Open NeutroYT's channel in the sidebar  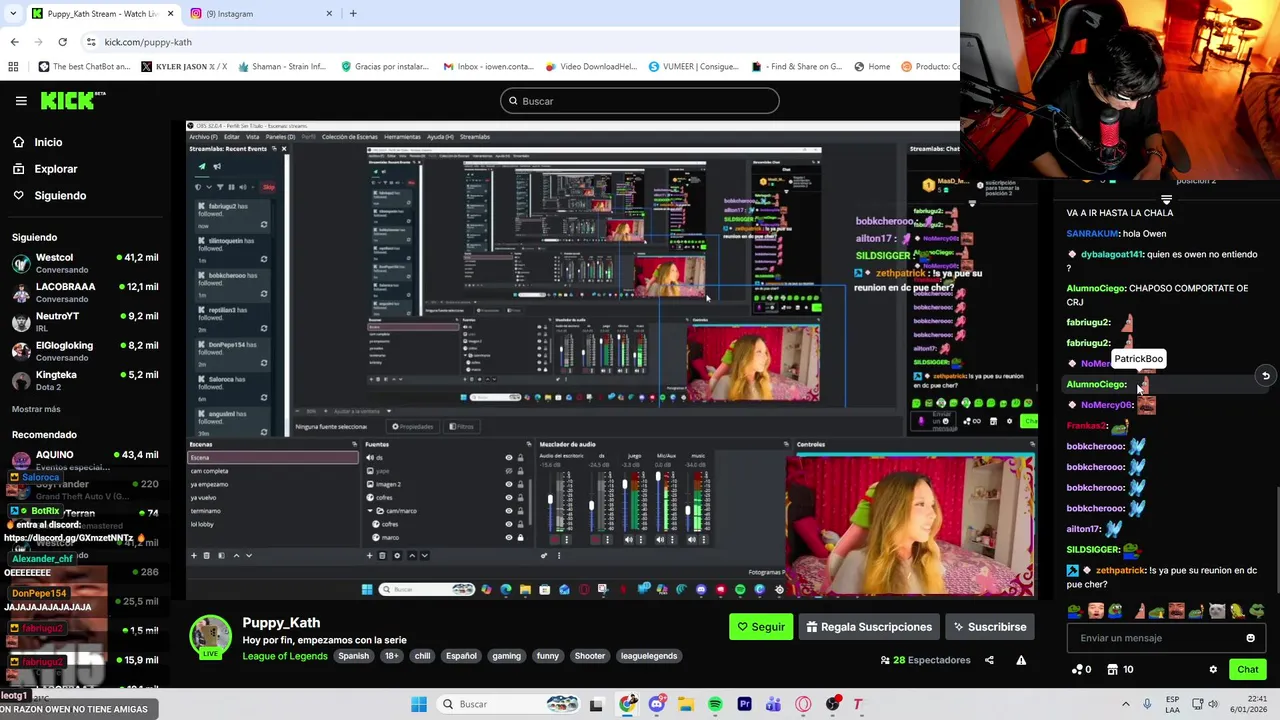[x=84, y=322]
